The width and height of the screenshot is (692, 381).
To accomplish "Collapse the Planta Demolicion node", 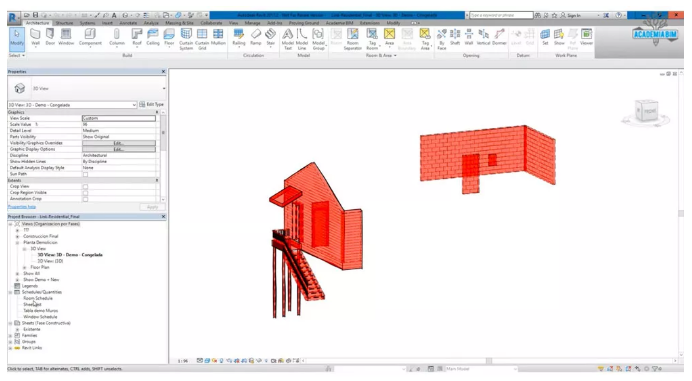I will [18, 243].
